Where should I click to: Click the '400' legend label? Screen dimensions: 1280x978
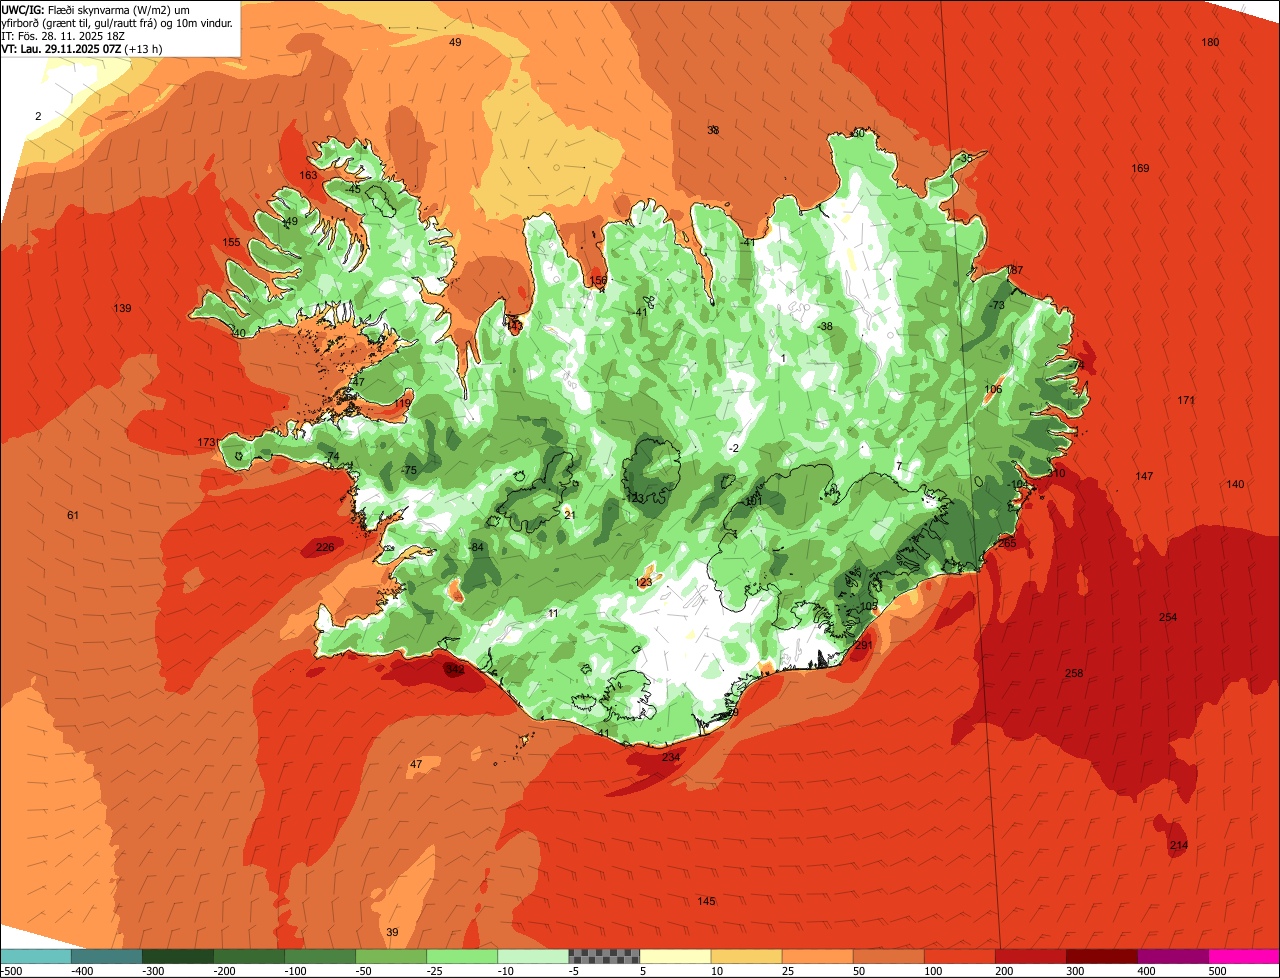(x=1146, y=971)
